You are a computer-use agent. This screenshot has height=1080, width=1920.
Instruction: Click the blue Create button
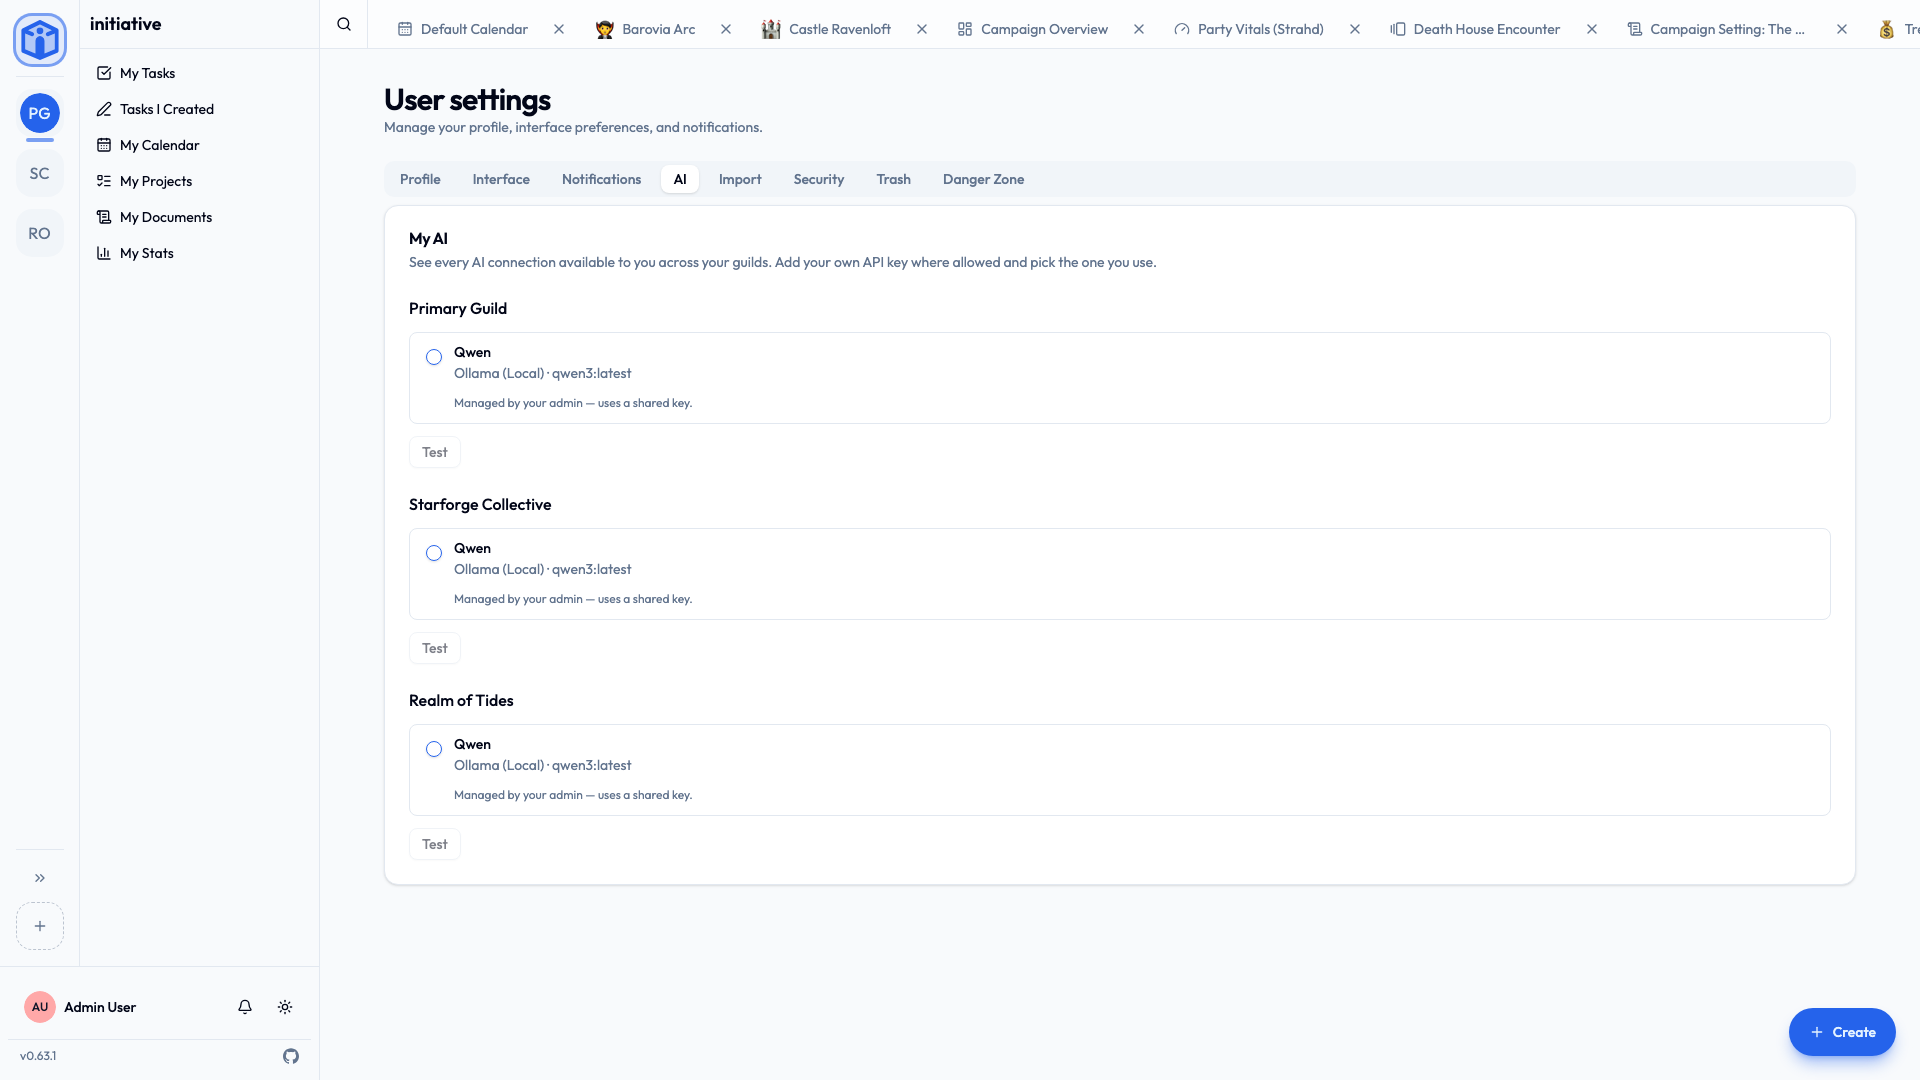click(1842, 1032)
